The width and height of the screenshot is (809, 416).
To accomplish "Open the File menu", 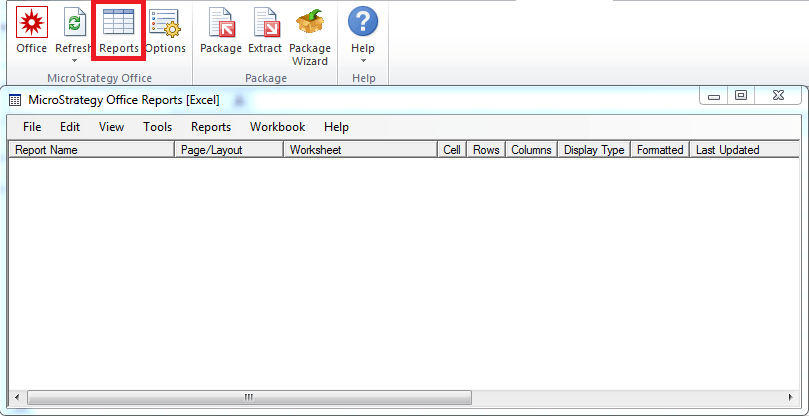I will [x=32, y=127].
